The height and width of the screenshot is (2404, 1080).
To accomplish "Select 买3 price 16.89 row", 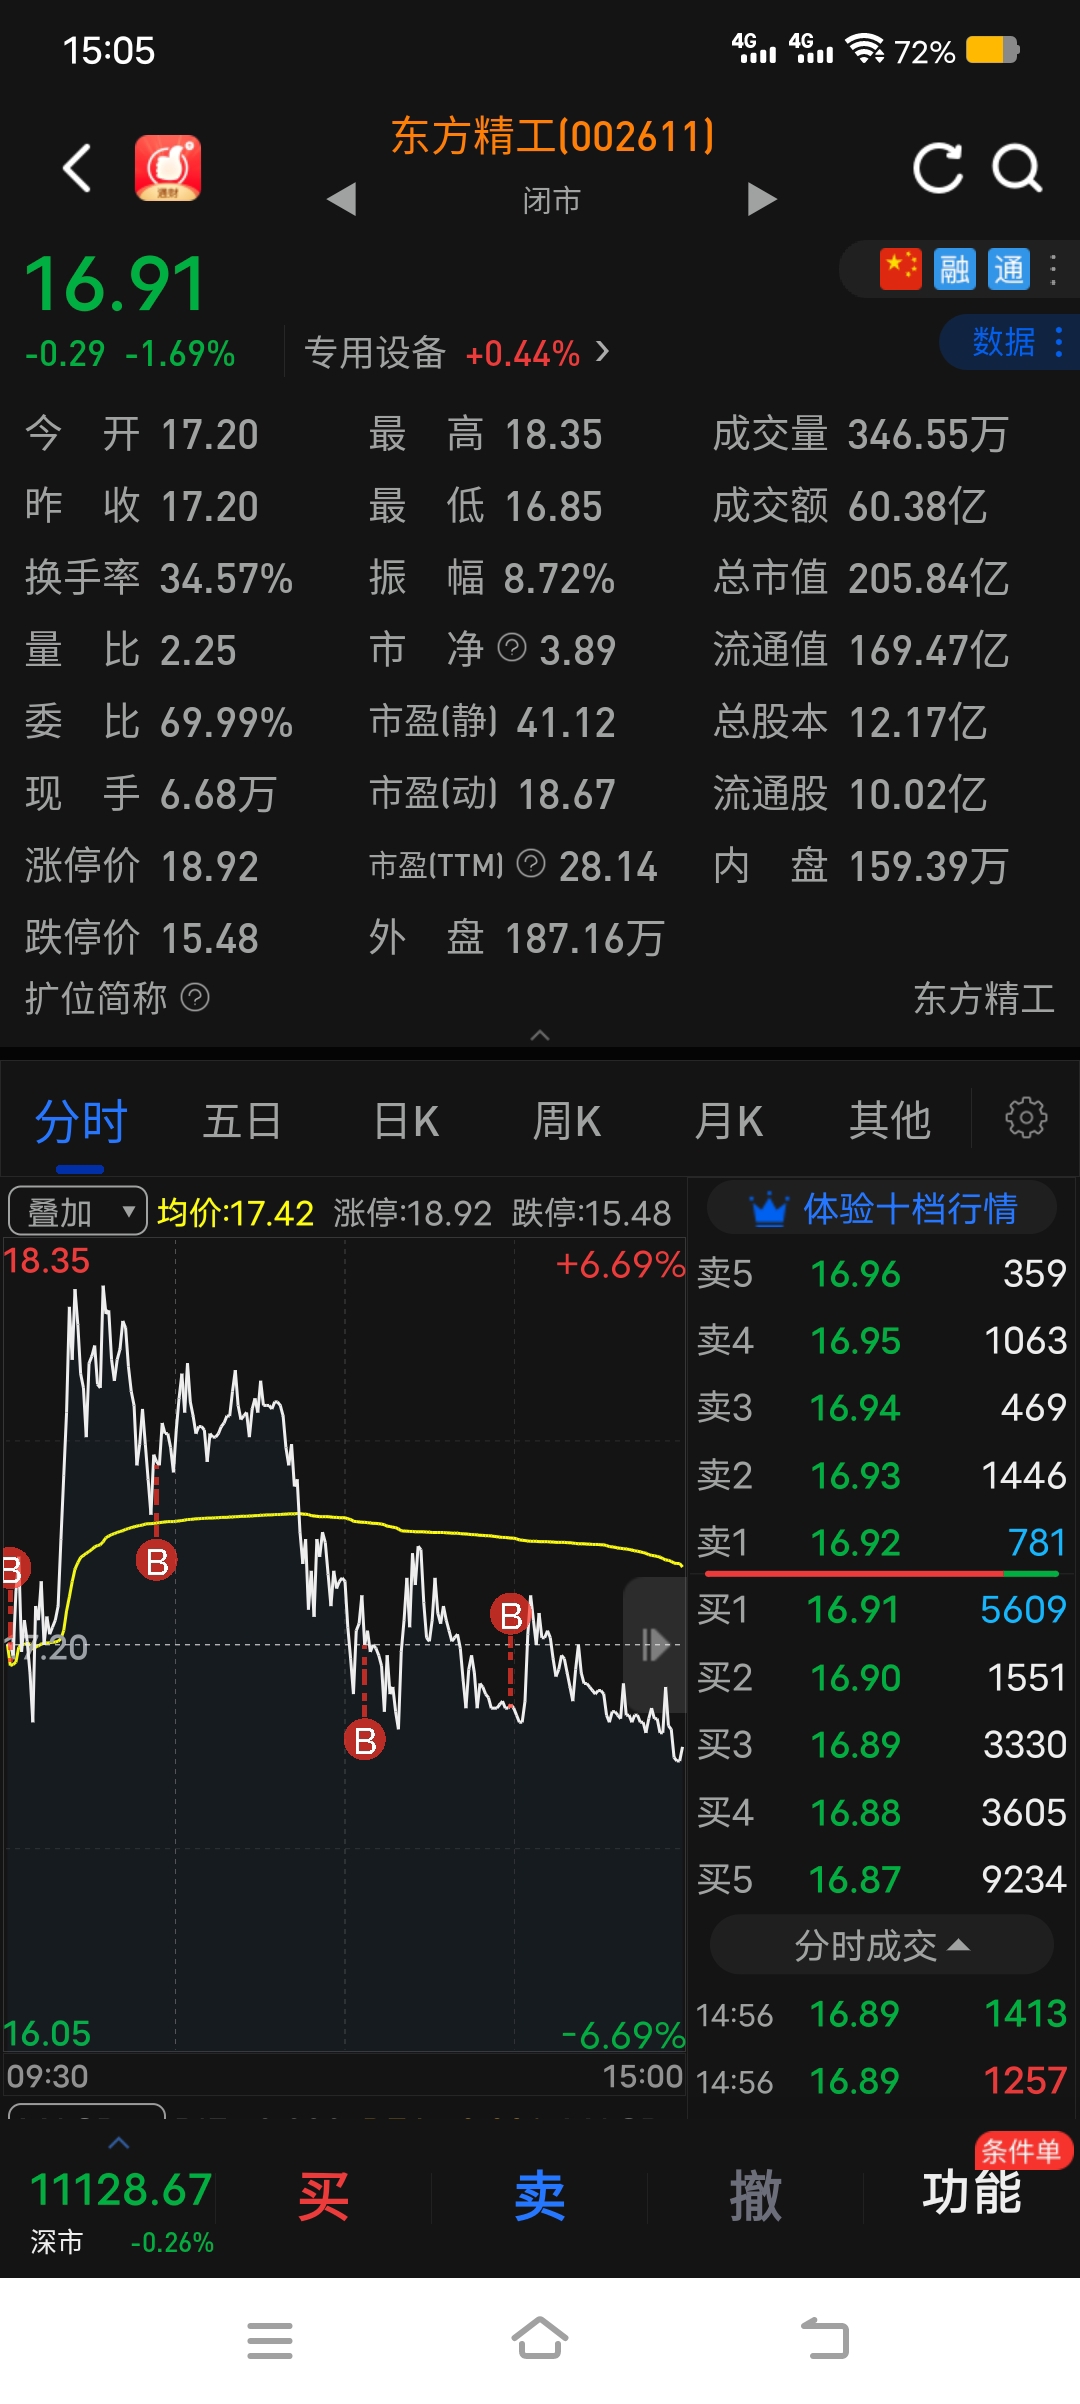I will tap(882, 1745).
